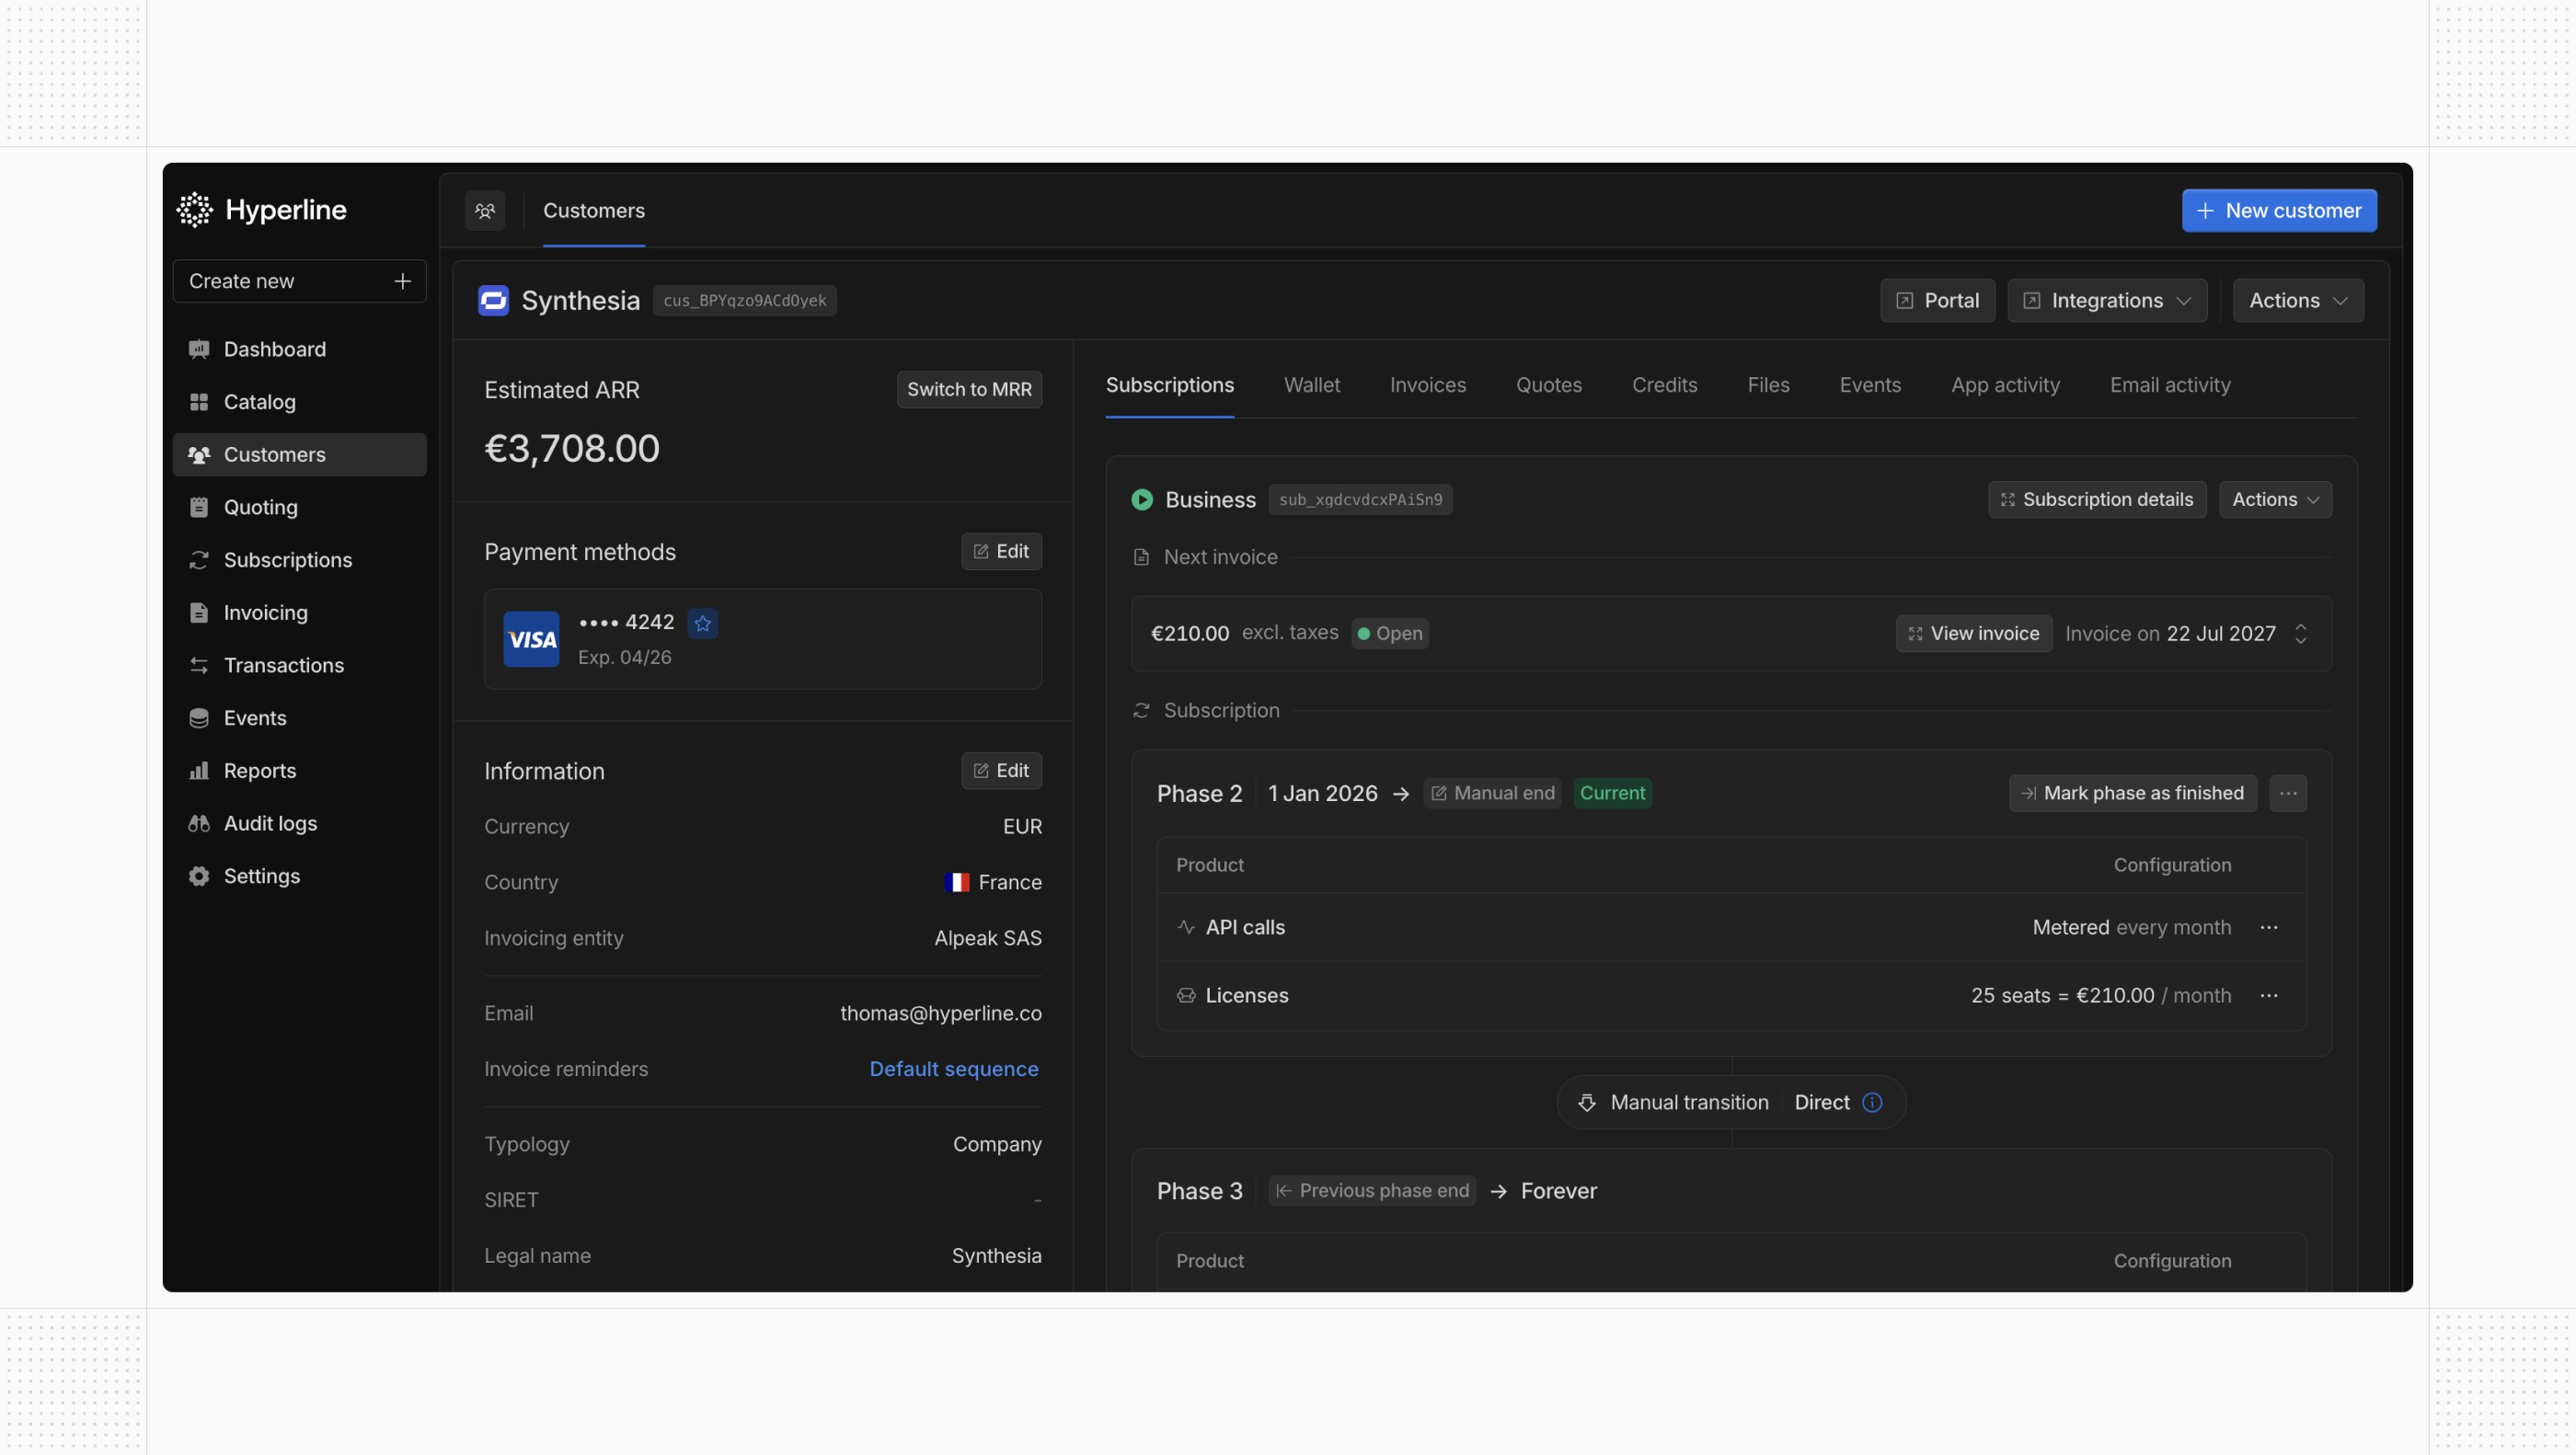
Task: Switch estimated ARR to MRR
Action: (968, 389)
